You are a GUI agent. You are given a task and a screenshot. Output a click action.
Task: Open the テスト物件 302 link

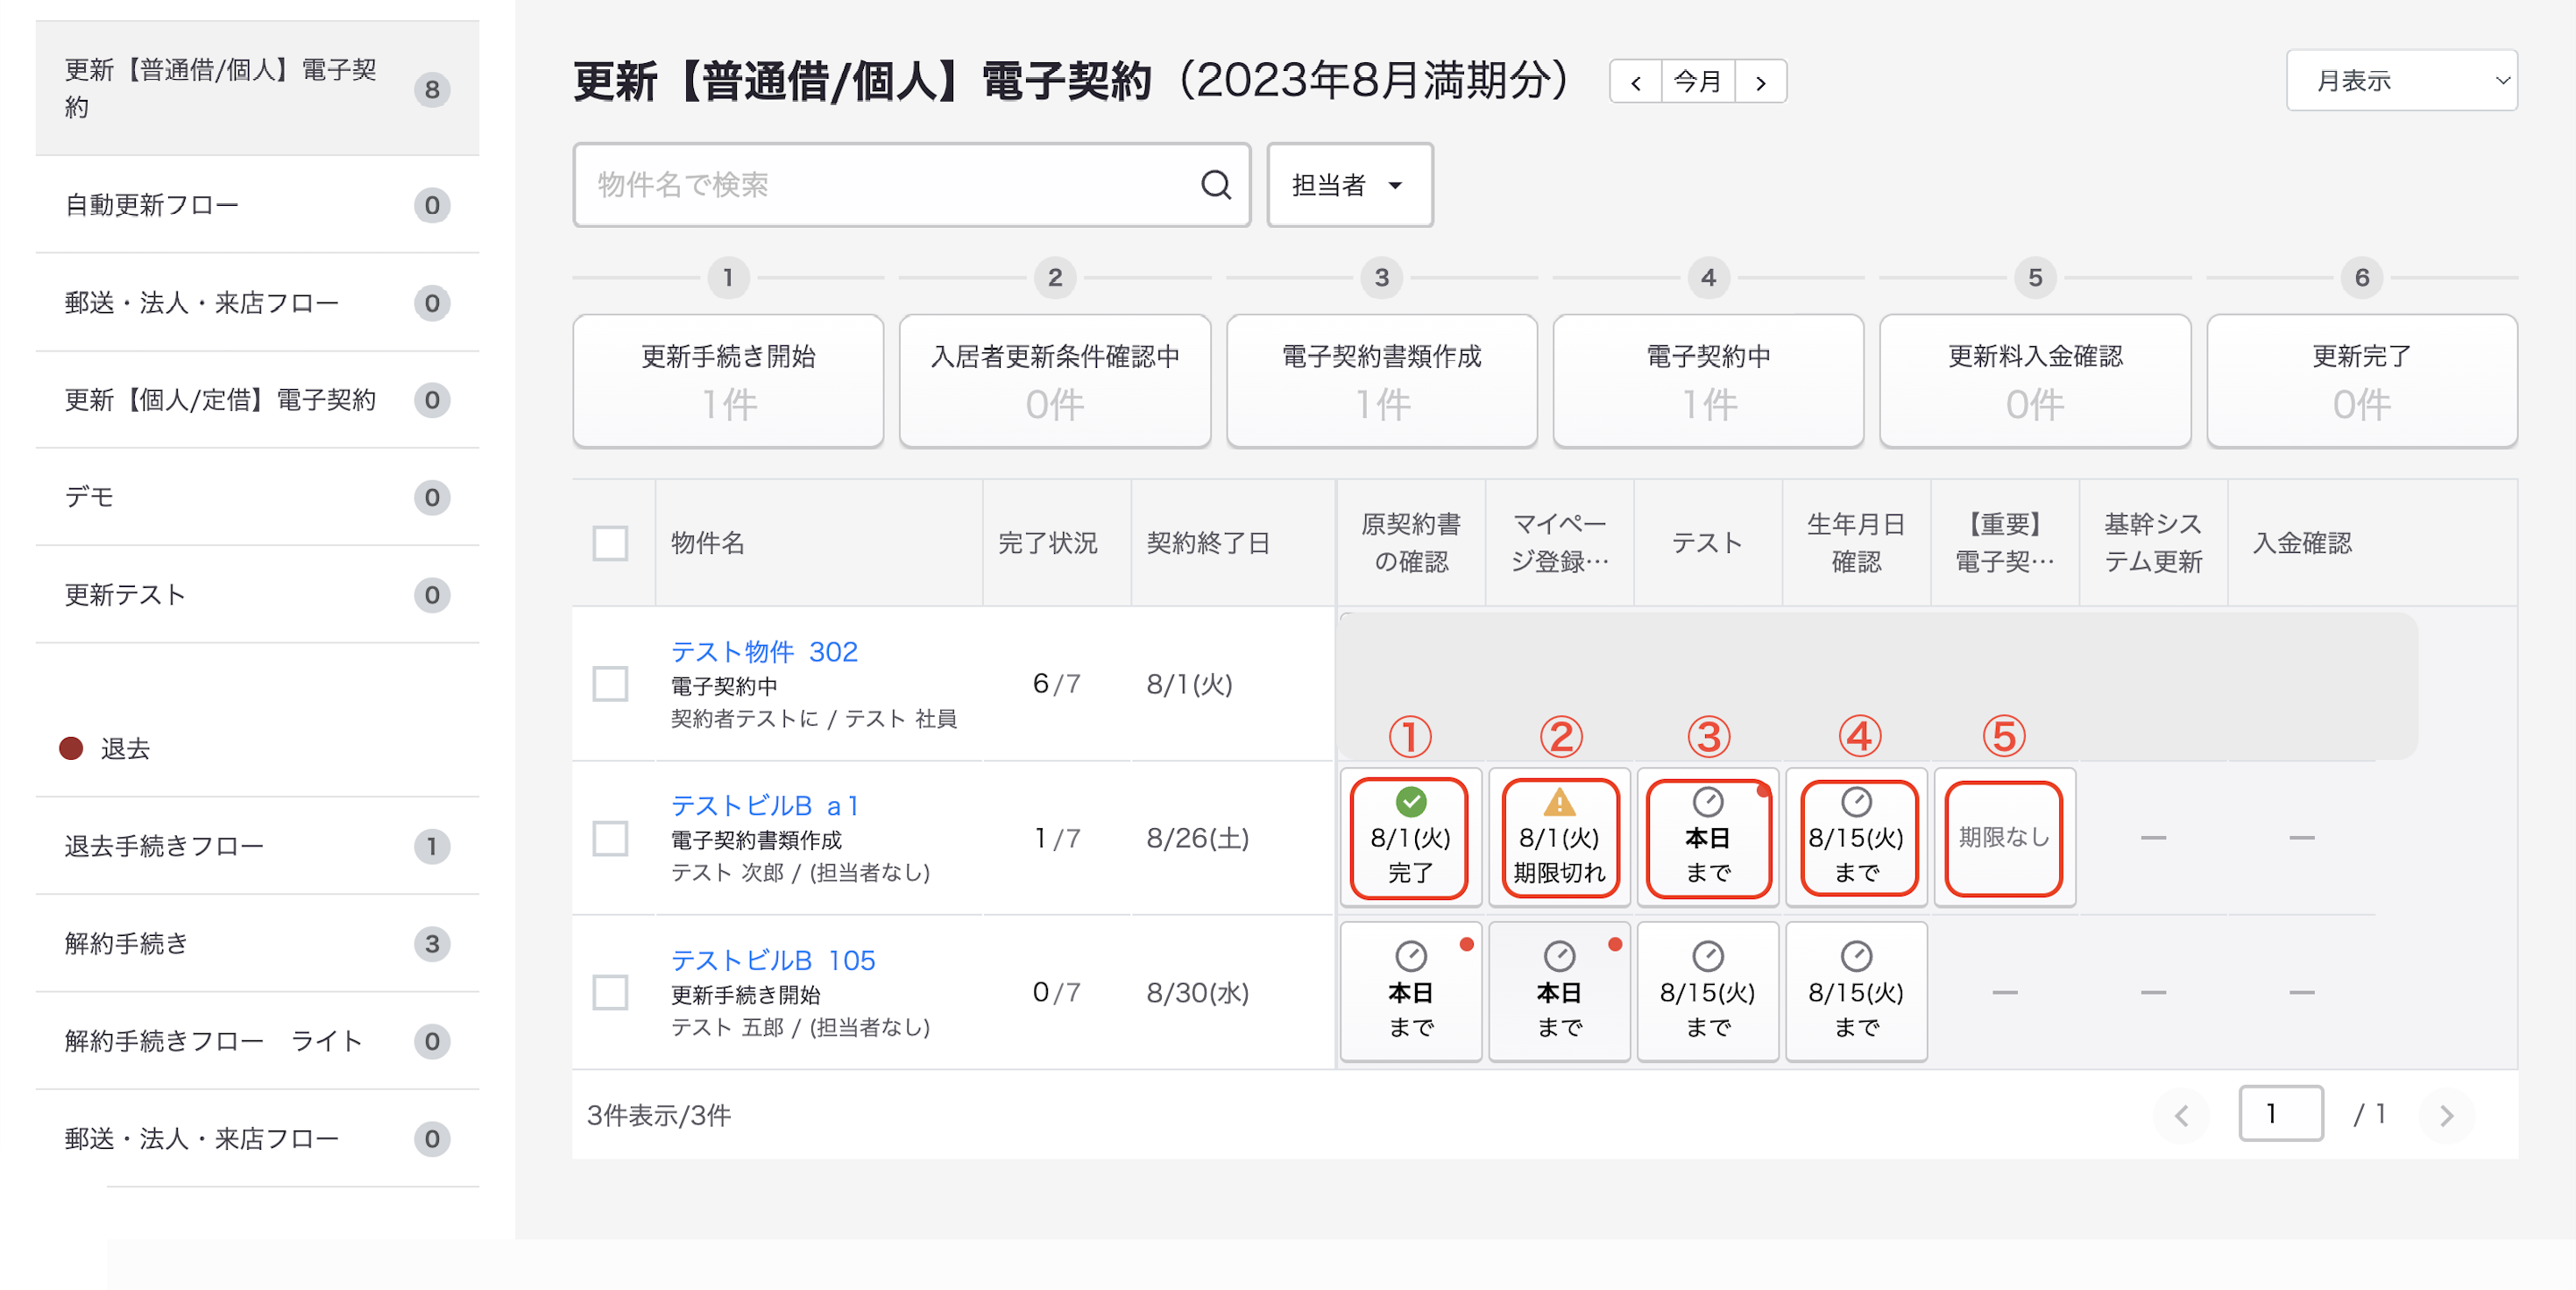pyautogui.click(x=764, y=652)
